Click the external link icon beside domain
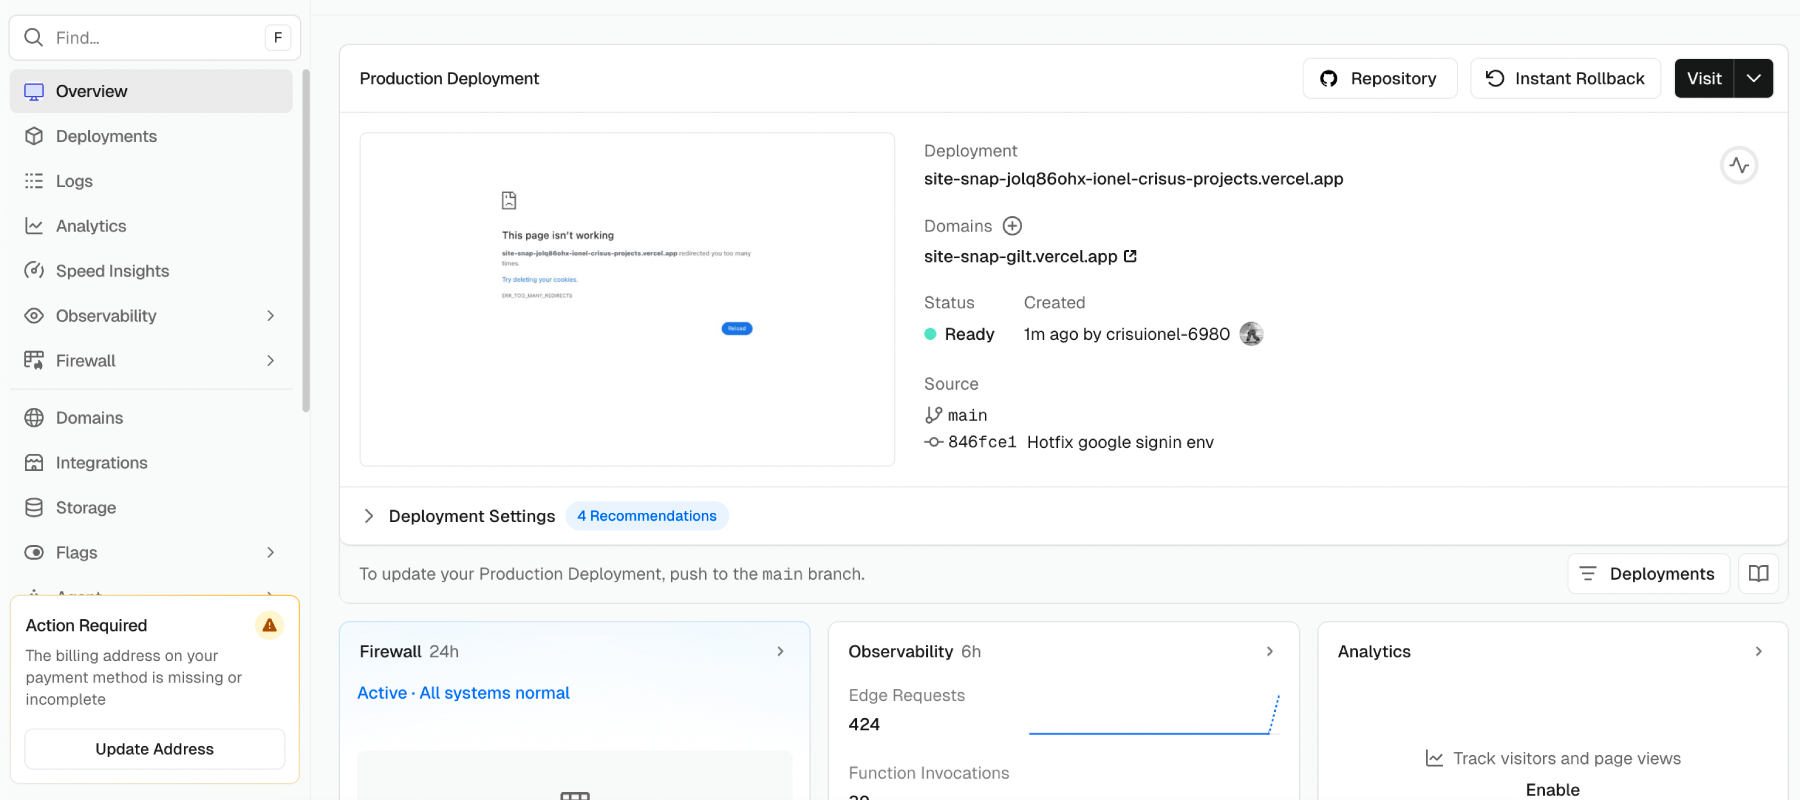Viewport: 1800px width, 800px height. (x=1130, y=256)
